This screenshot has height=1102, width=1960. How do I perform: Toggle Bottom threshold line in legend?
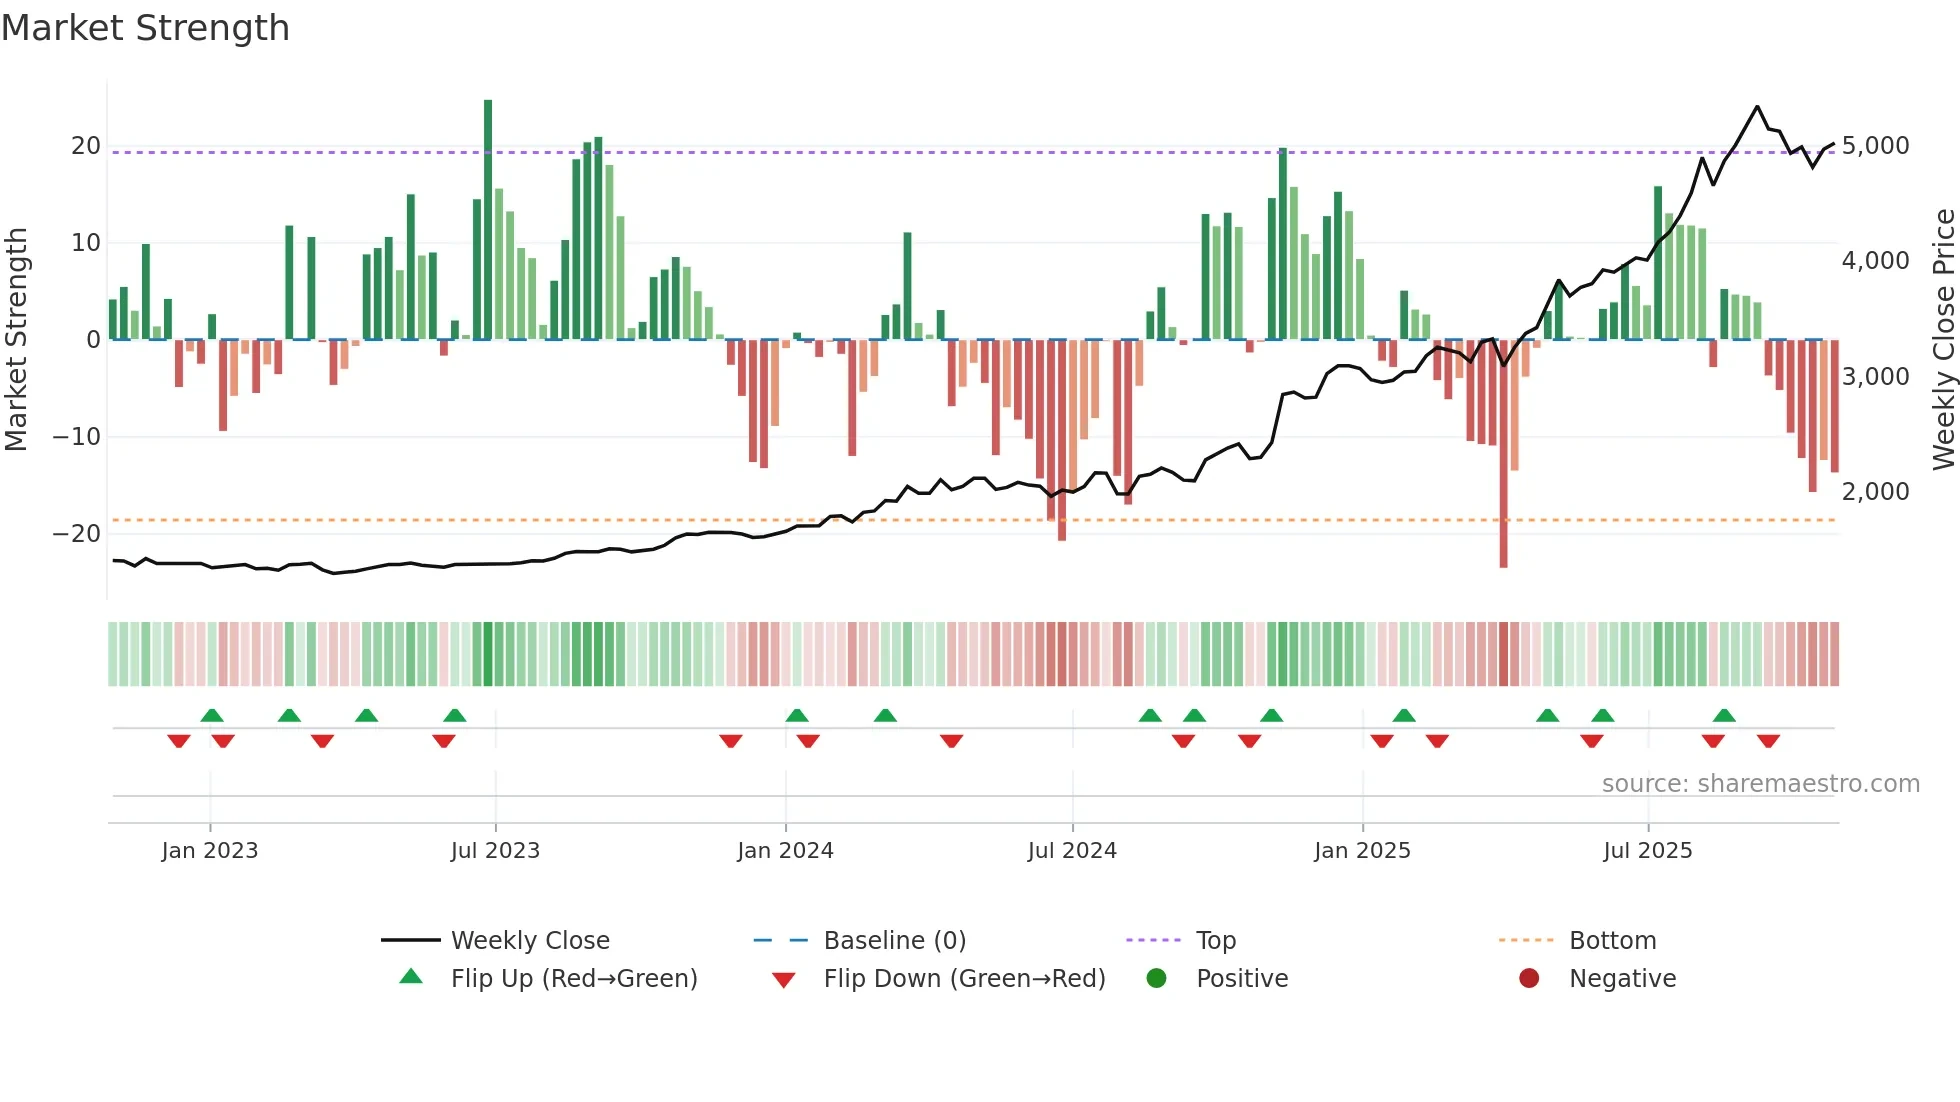click(x=1612, y=940)
